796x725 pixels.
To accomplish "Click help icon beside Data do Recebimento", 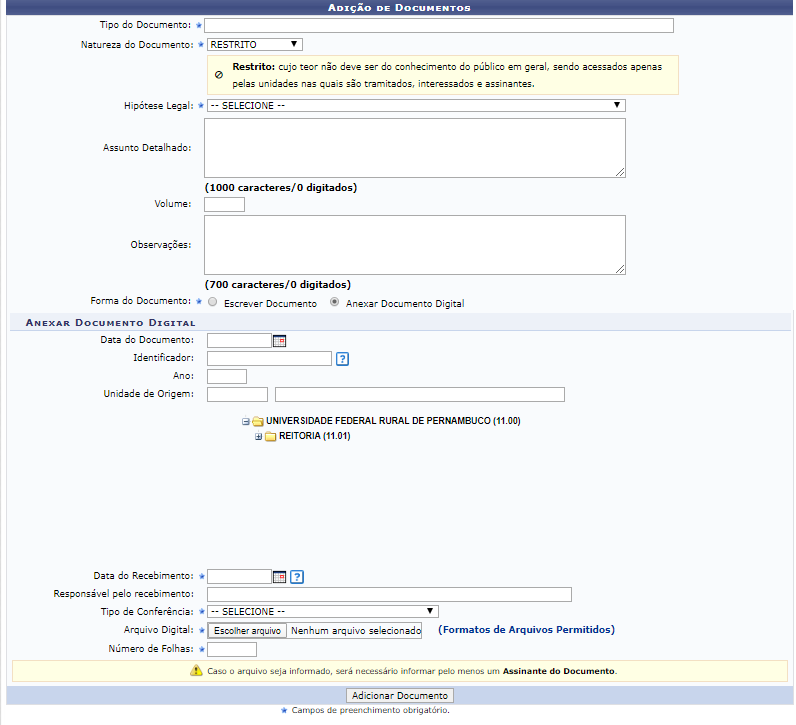I will (297, 577).
